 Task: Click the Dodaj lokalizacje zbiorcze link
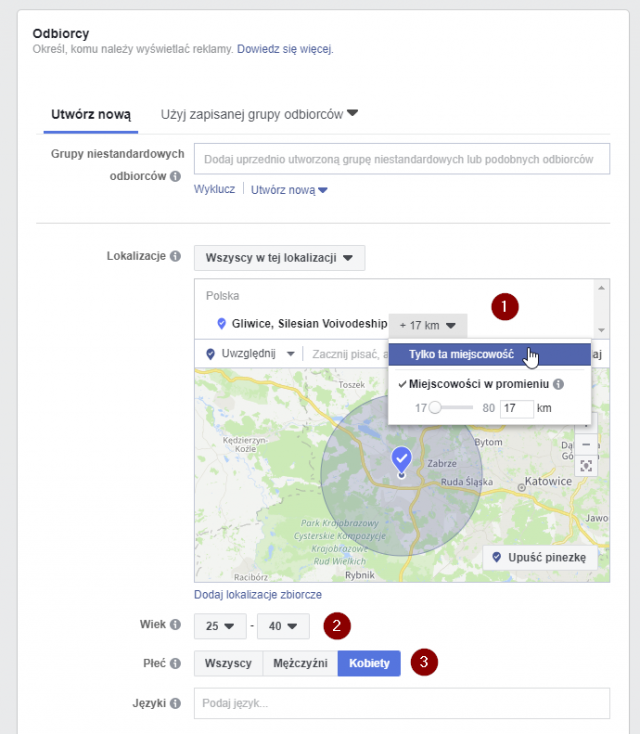click(x=258, y=594)
